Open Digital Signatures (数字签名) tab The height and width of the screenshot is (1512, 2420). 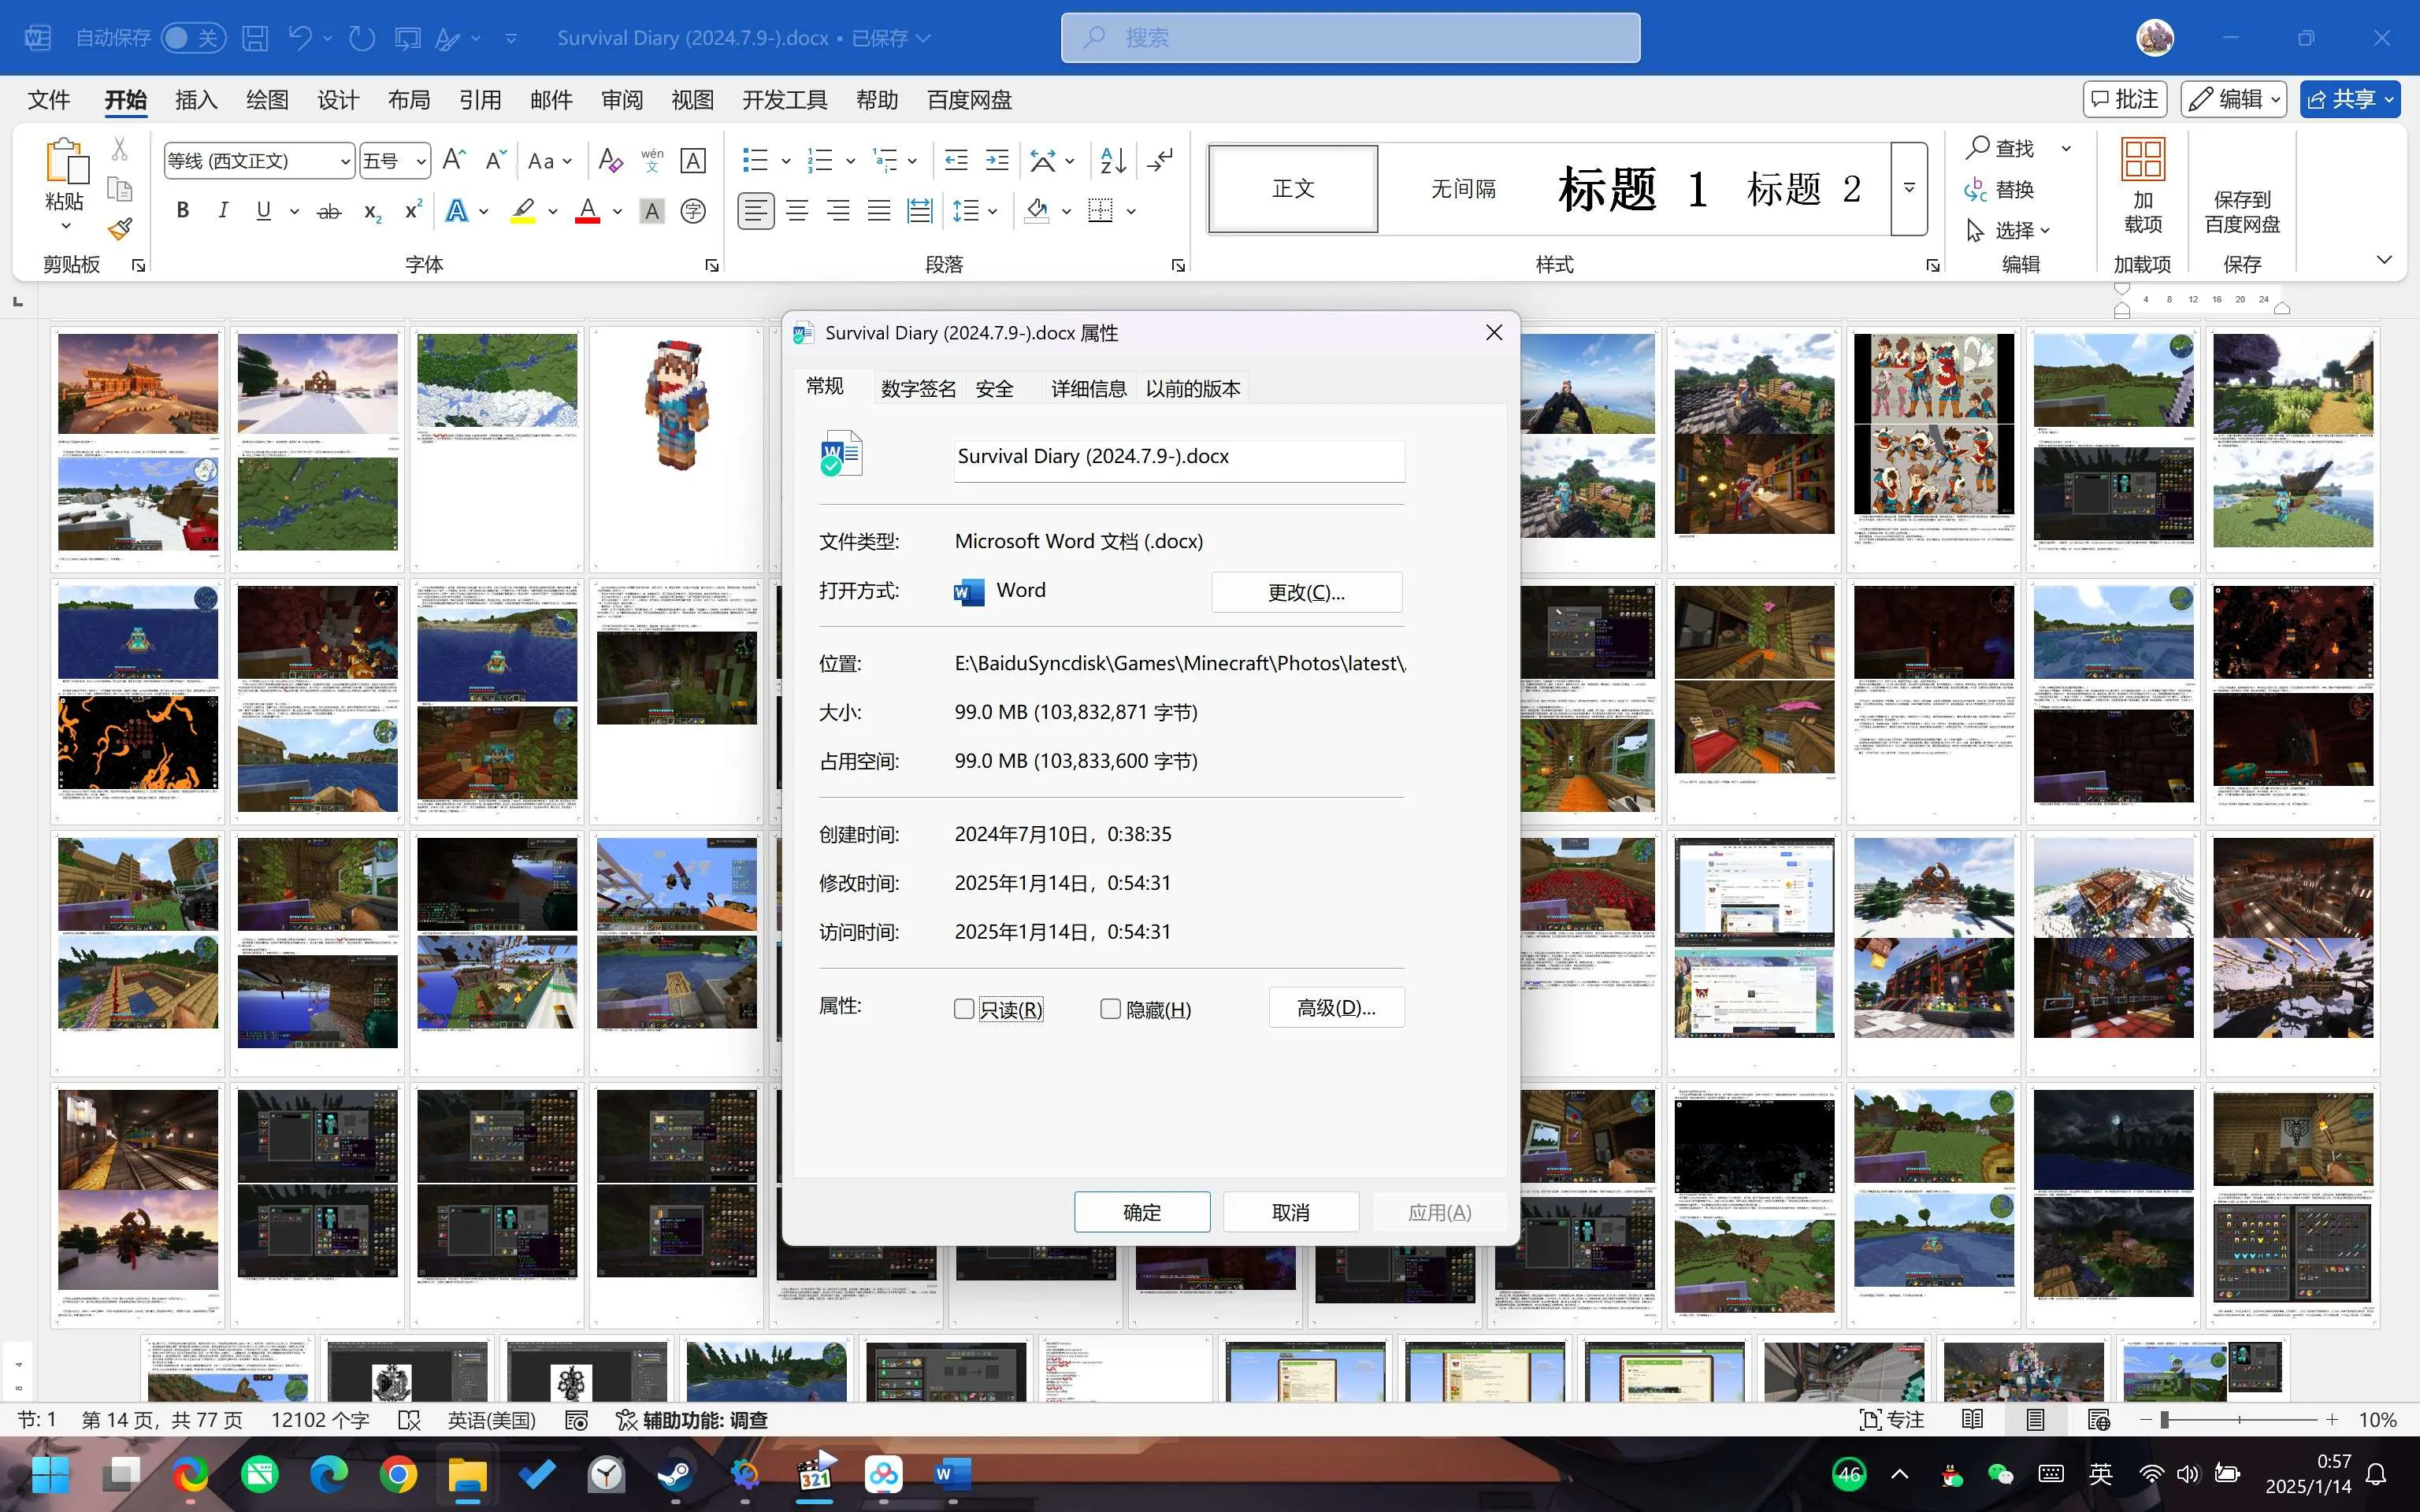(x=918, y=388)
